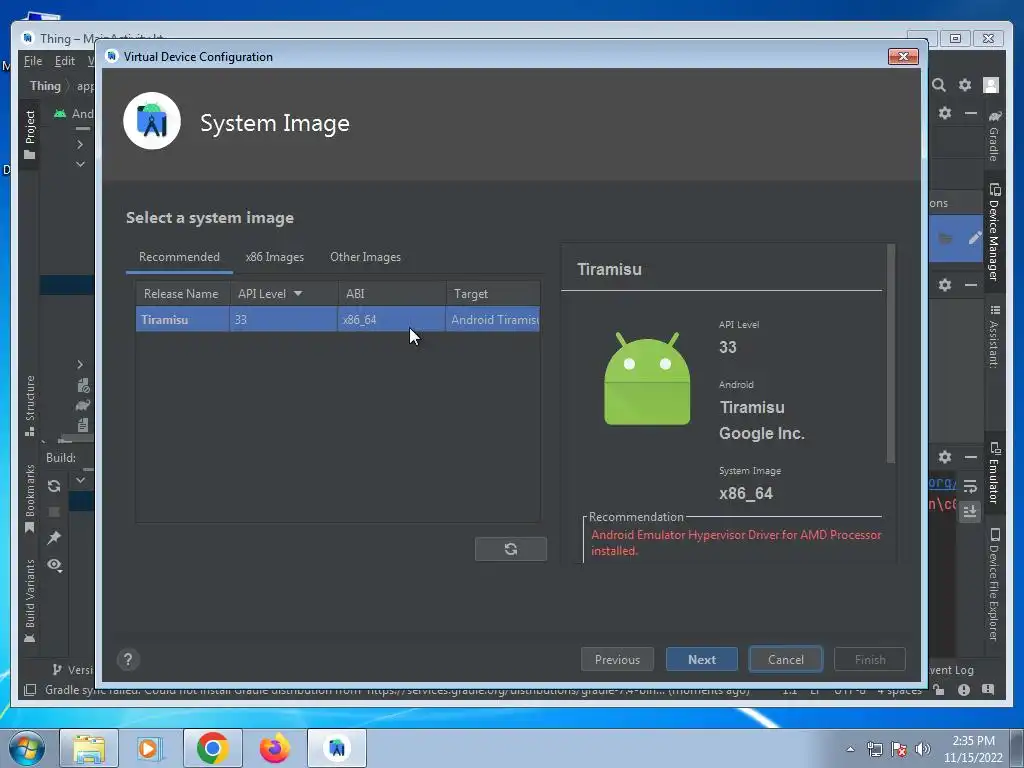
Task: Click the Previous button
Action: pyautogui.click(x=617, y=660)
